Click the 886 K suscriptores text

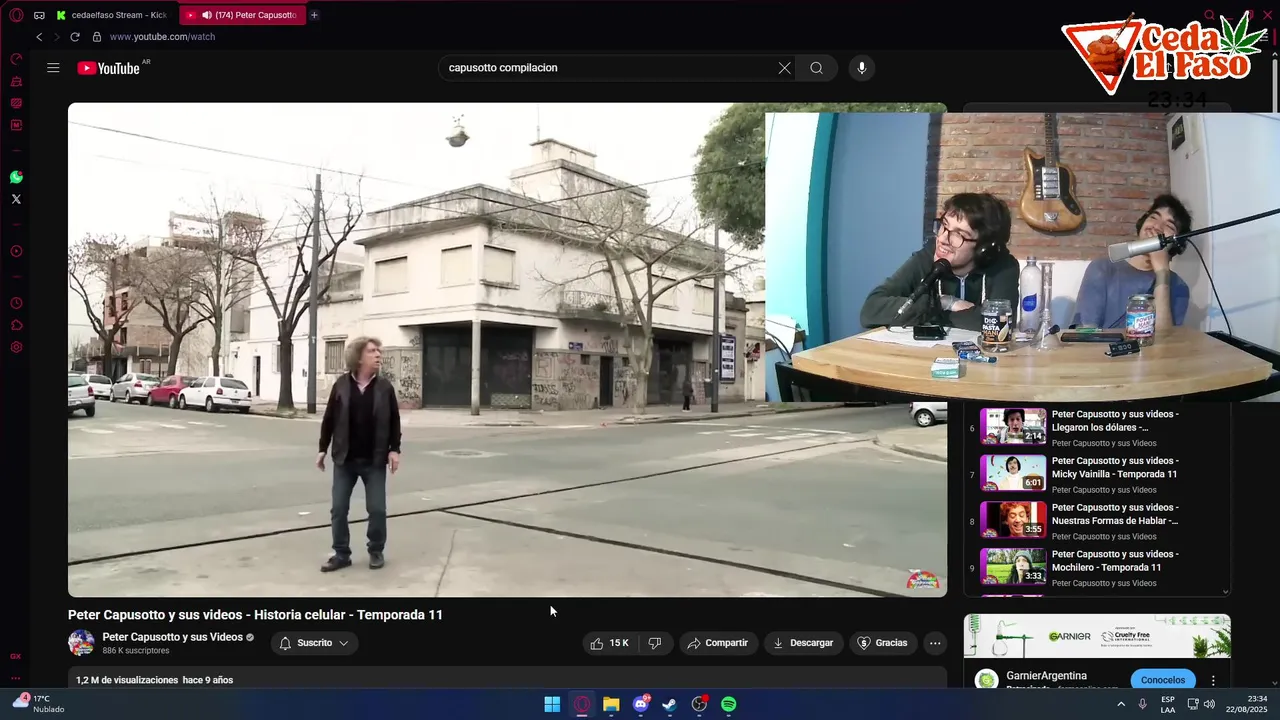point(136,651)
